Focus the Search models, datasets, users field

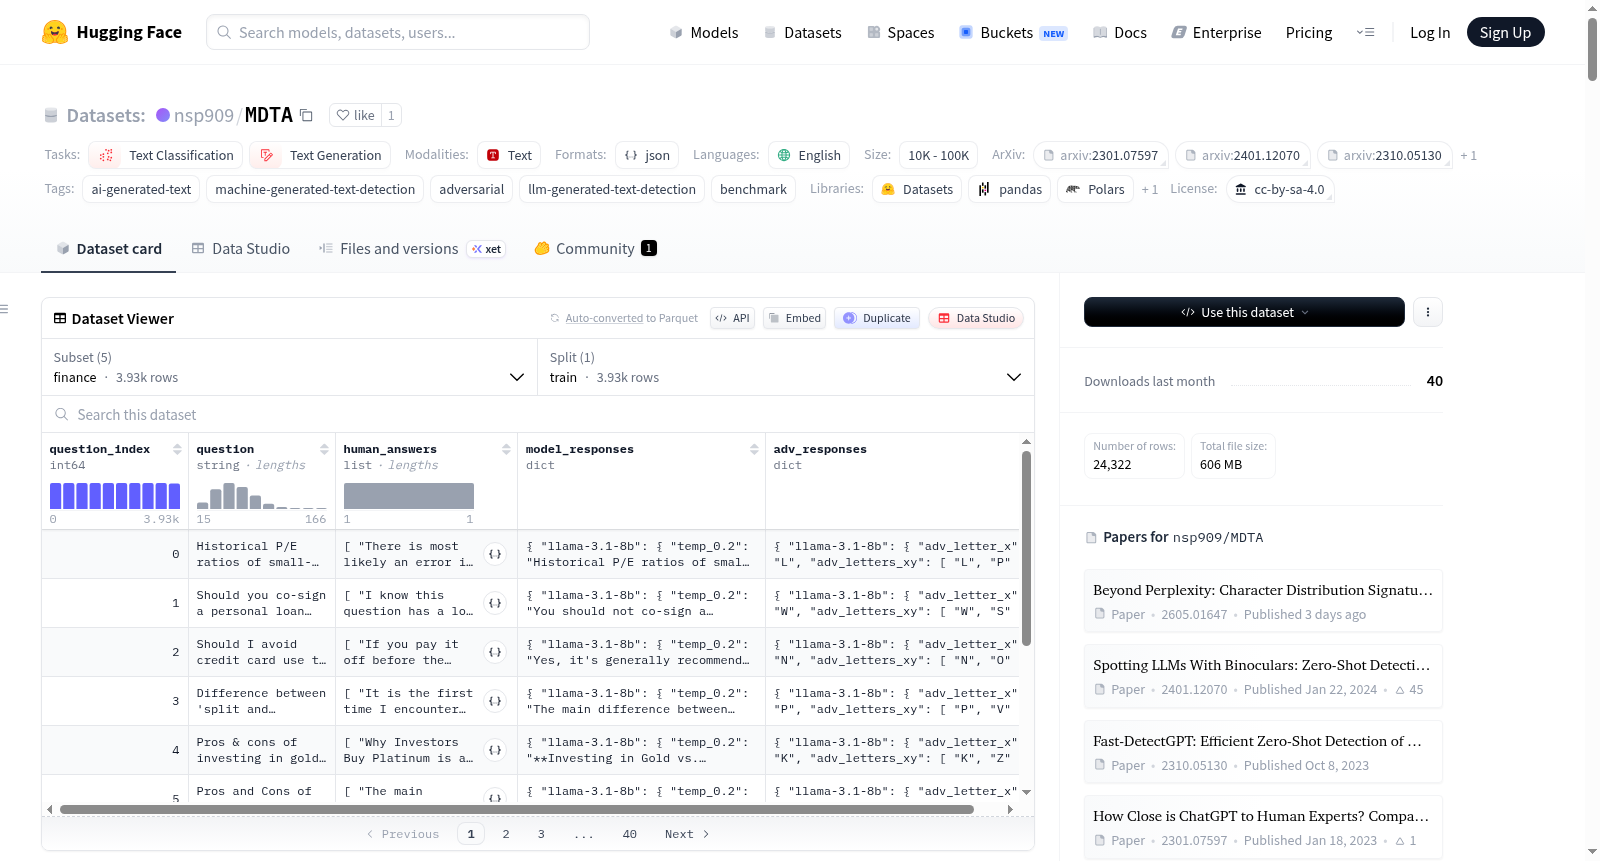point(398,32)
